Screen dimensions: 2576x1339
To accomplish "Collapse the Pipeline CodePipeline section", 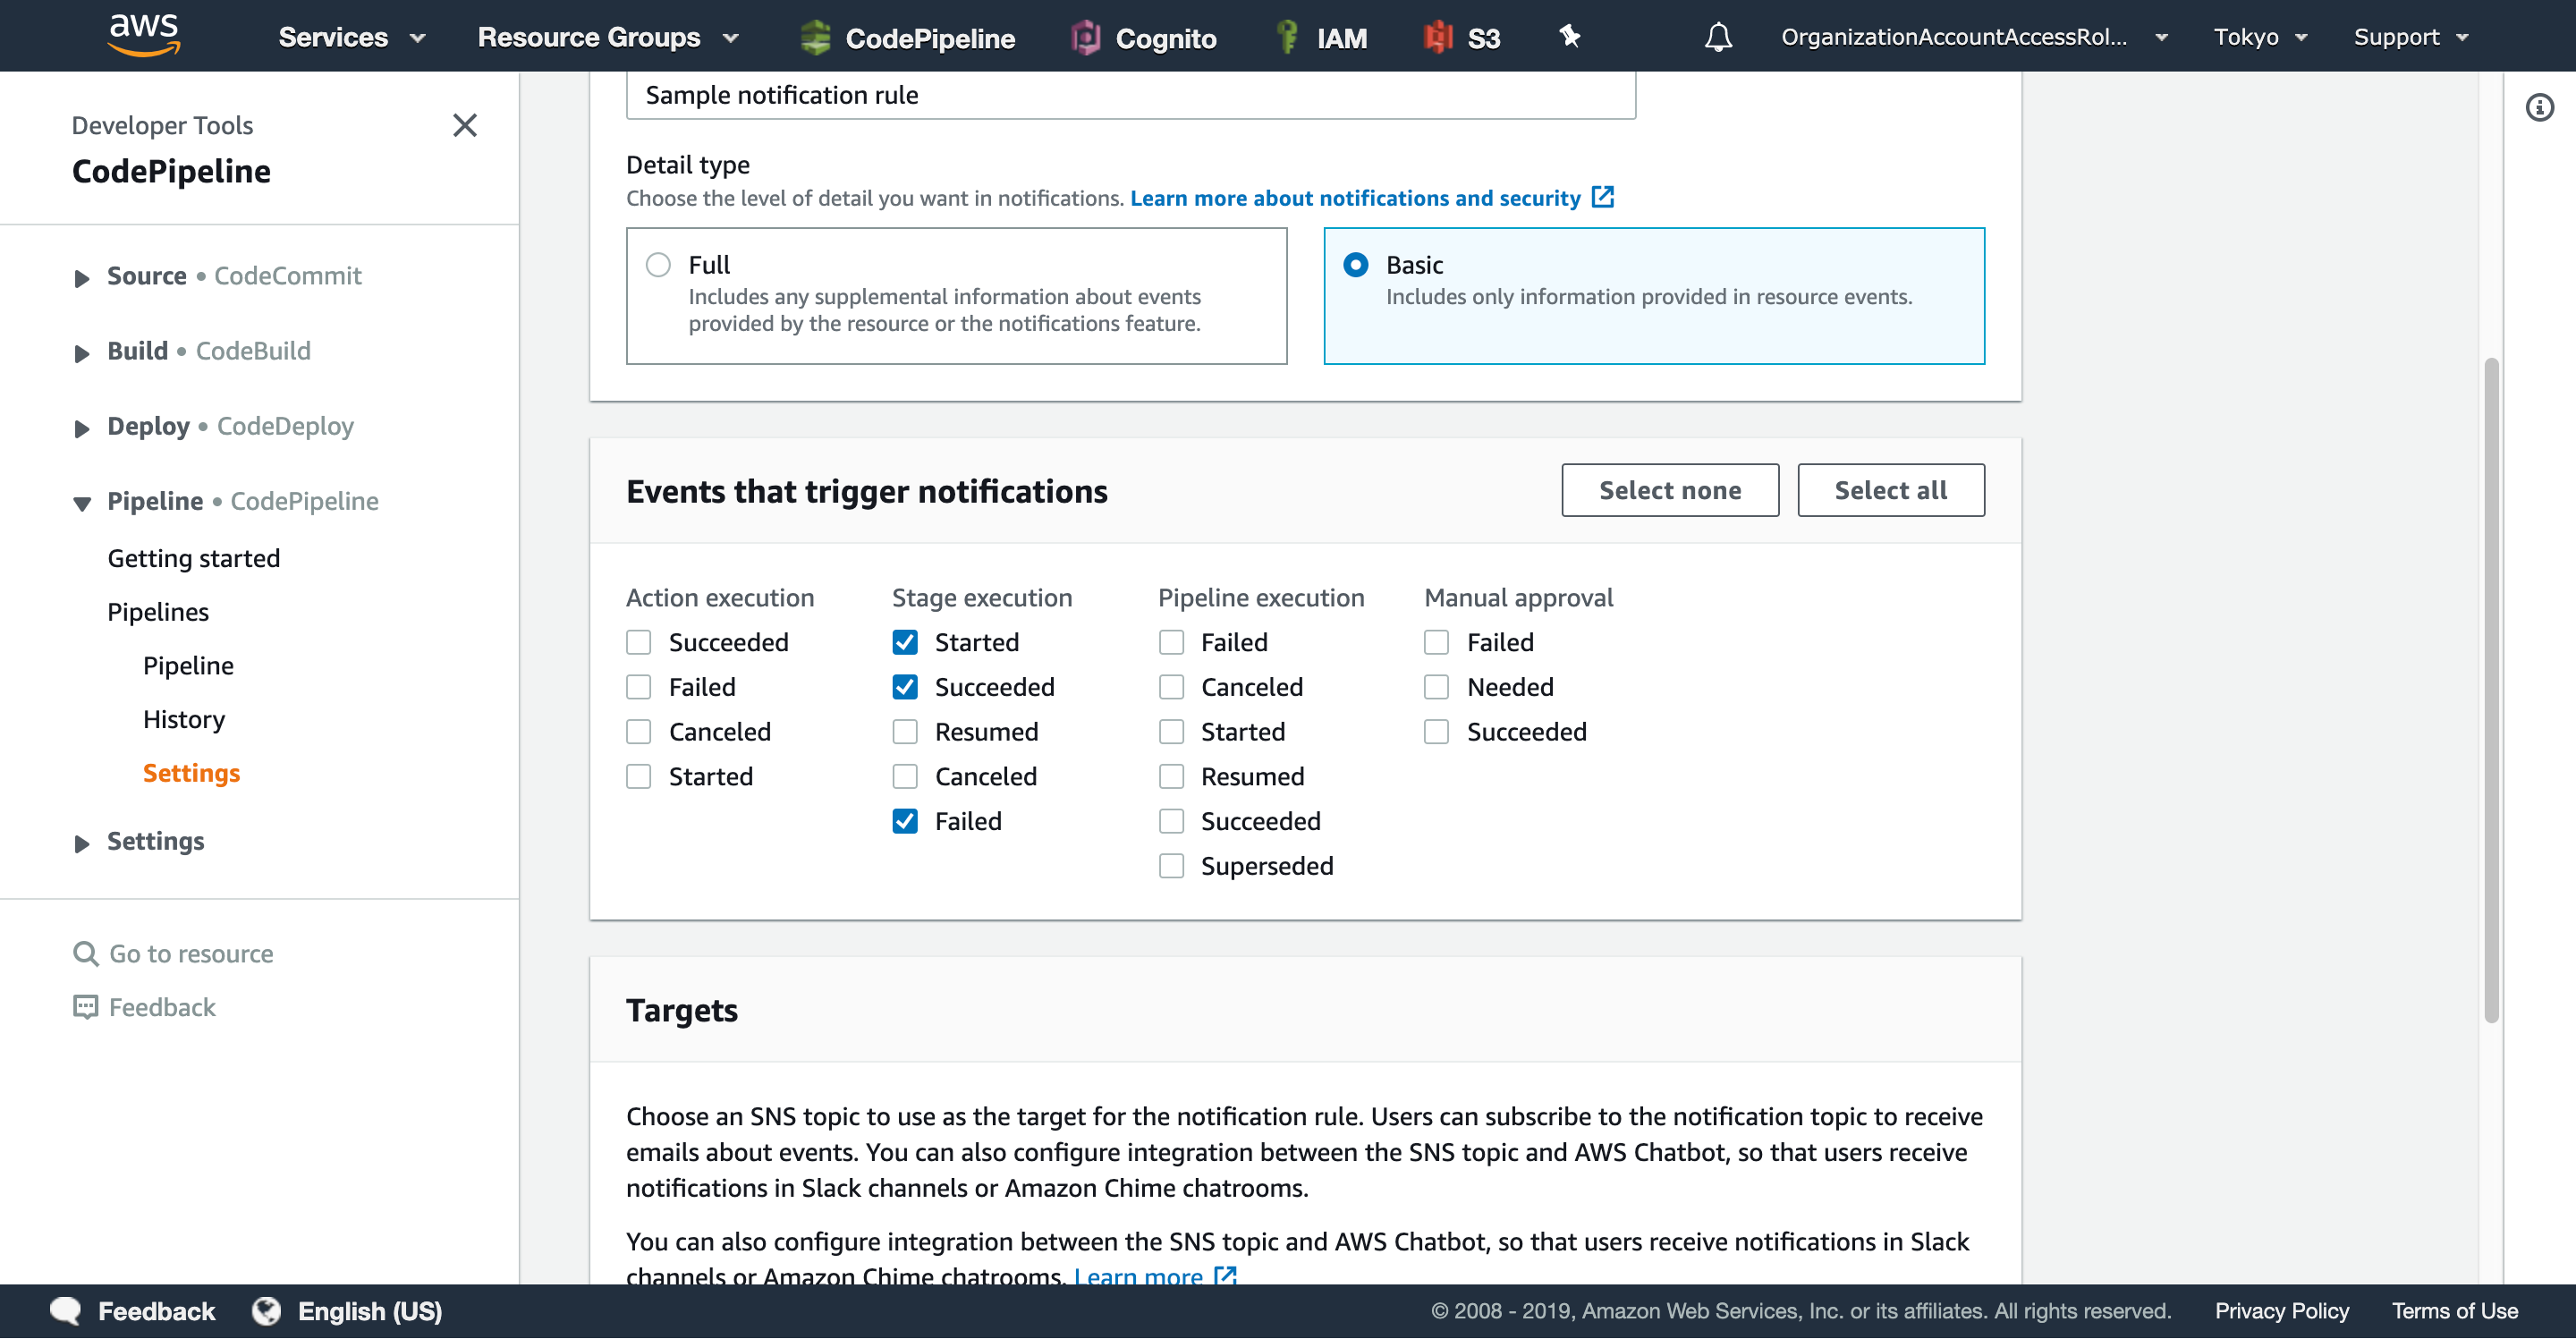I will [81, 503].
